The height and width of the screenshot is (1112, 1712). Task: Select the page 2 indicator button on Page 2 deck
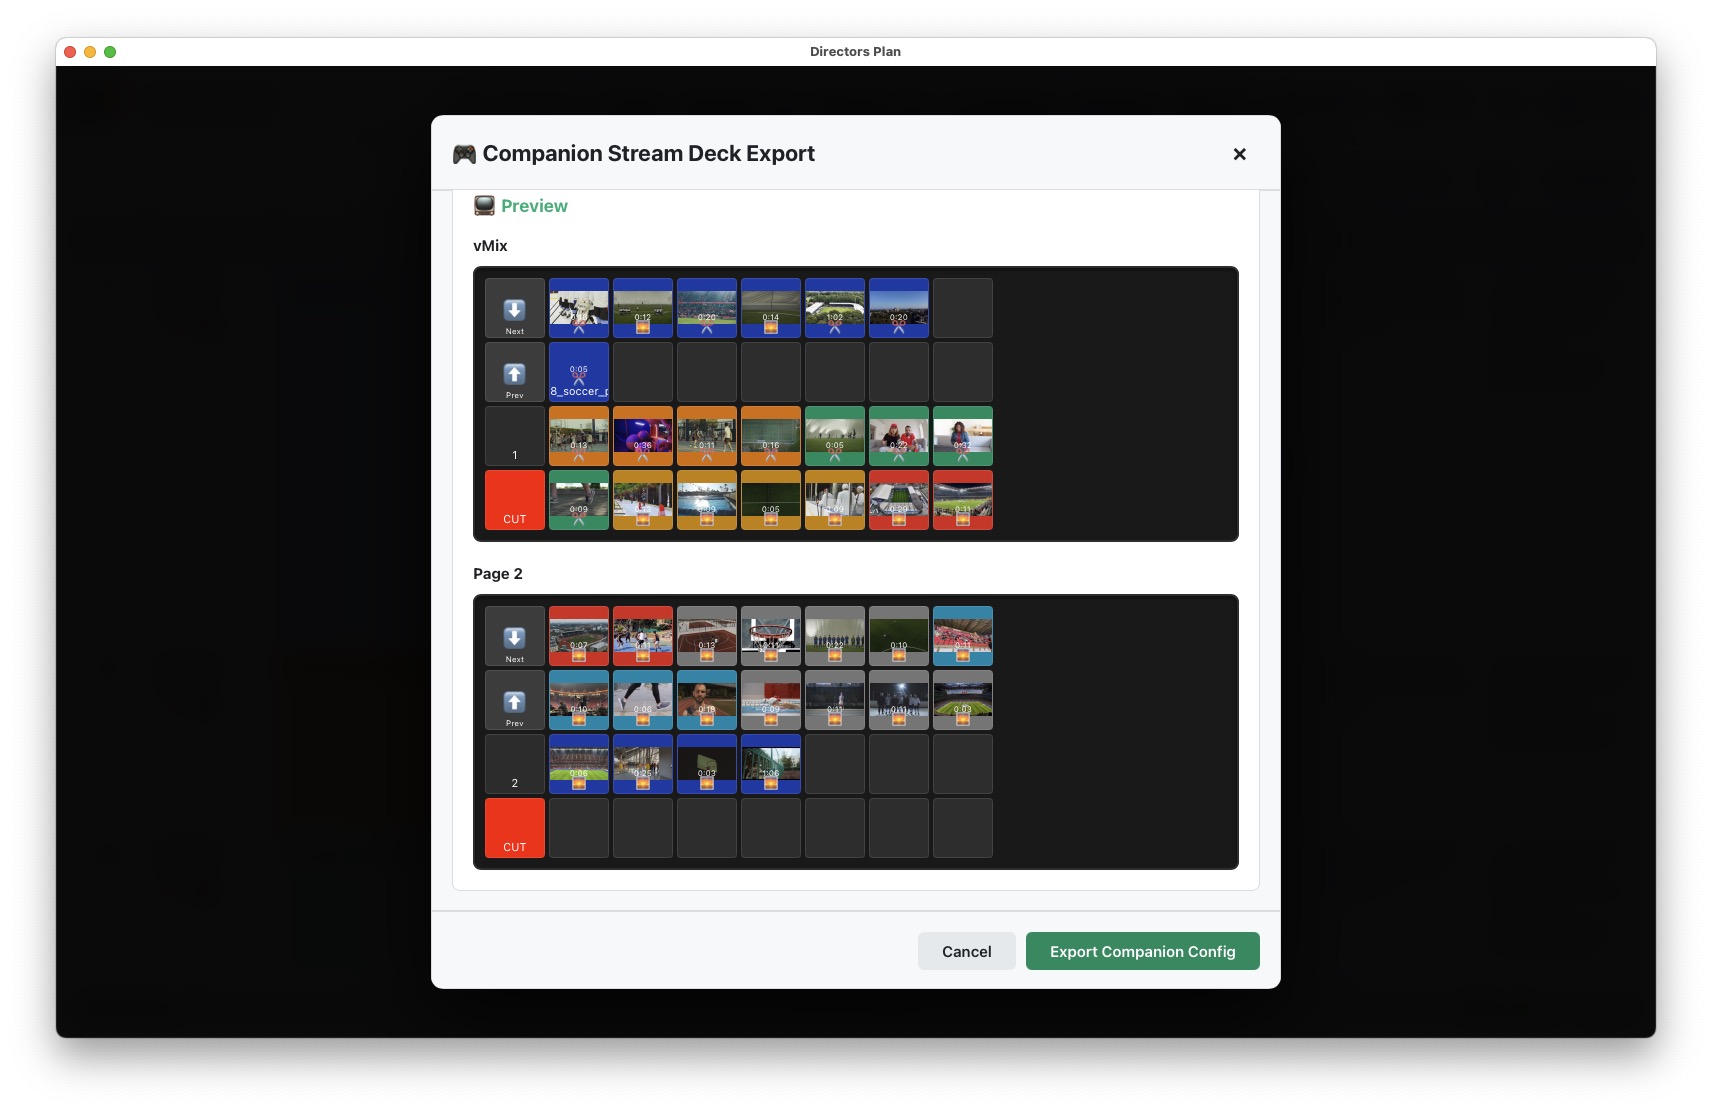514,764
